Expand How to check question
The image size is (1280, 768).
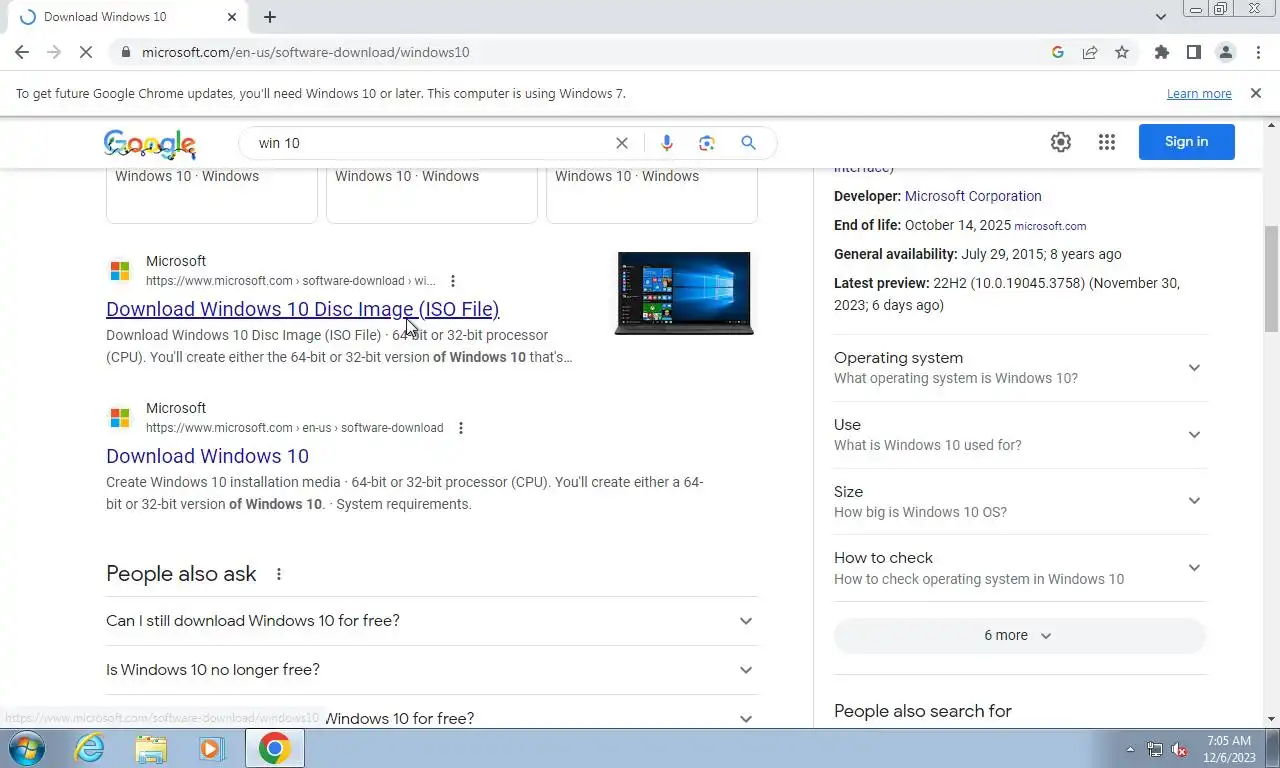[x=1020, y=568]
